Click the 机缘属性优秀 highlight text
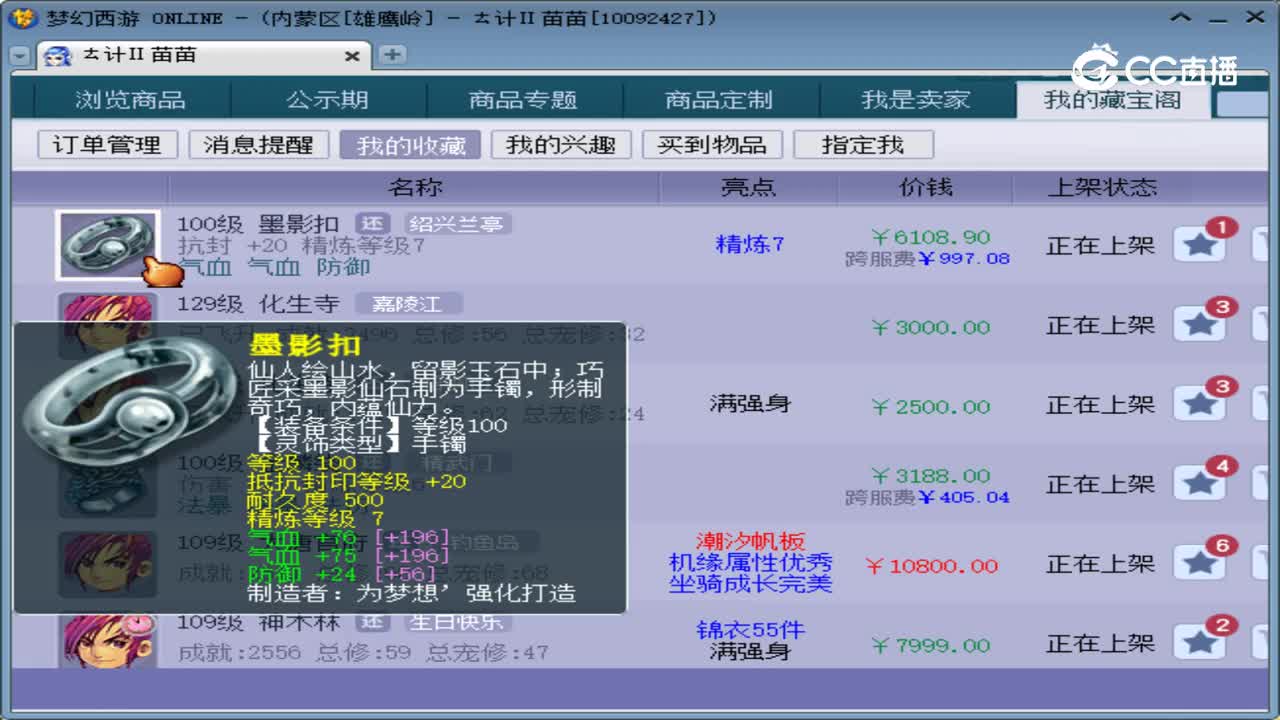This screenshot has height=720, width=1280. [750, 563]
